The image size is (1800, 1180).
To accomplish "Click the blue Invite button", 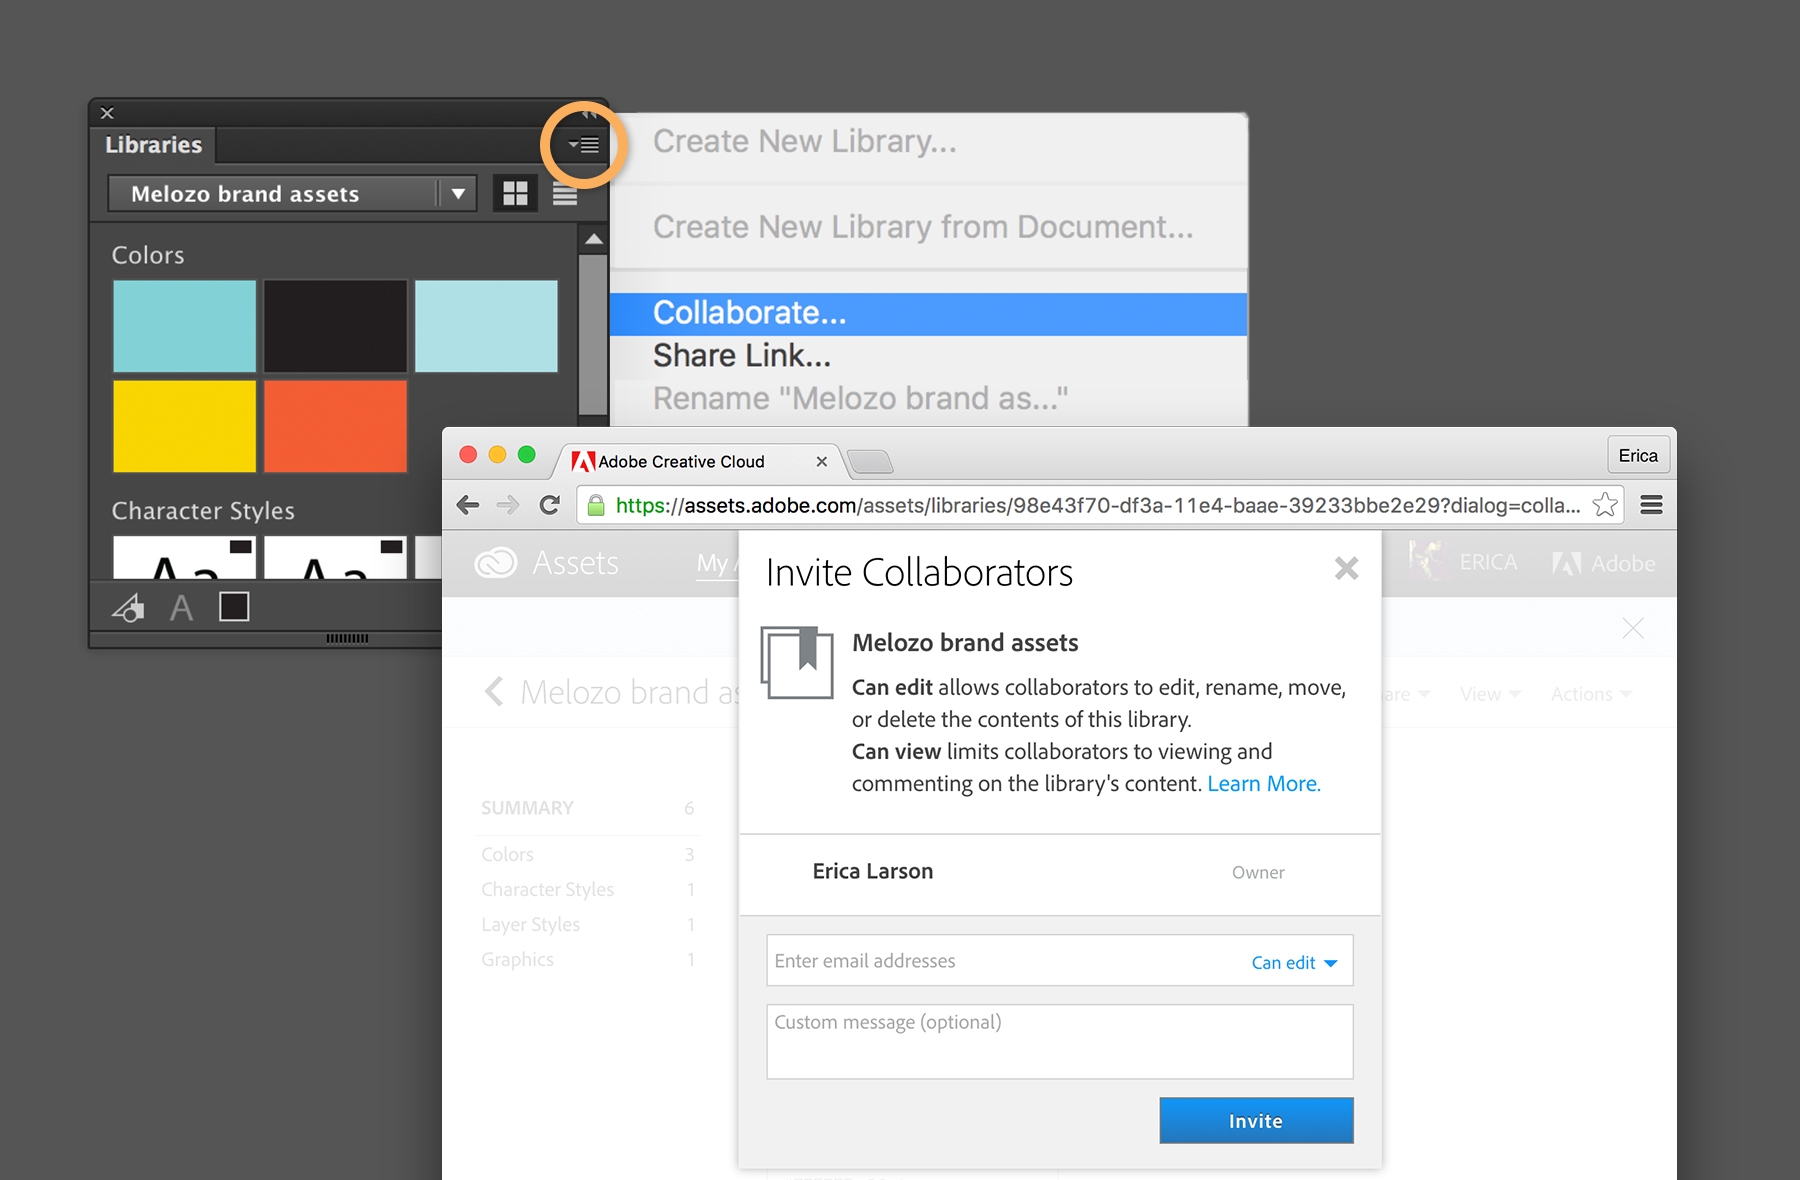I will click(1256, 1121).
